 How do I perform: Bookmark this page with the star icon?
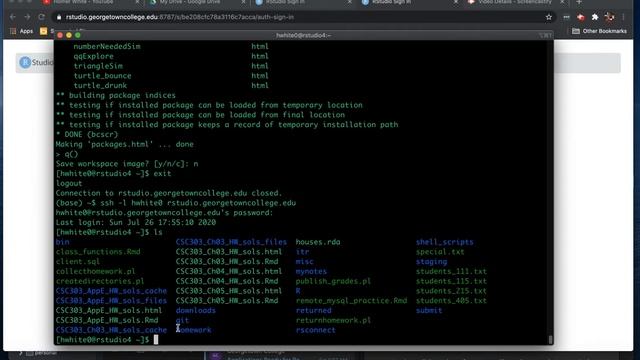tap(549, 17)
